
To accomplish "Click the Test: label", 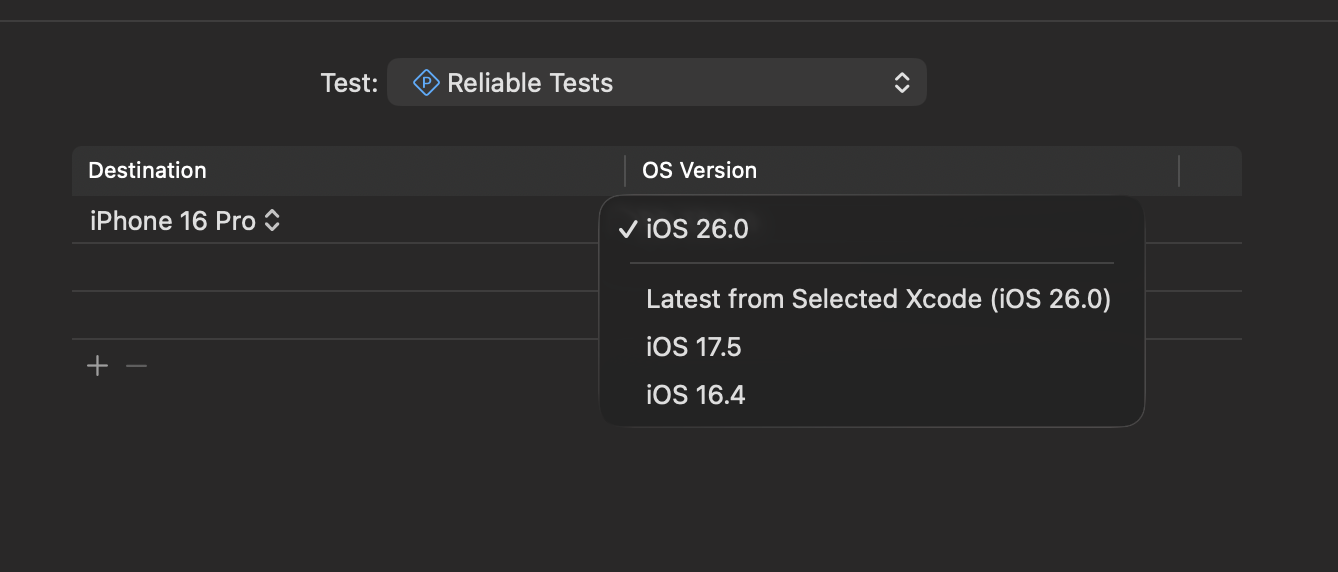I will click(349, 83).
